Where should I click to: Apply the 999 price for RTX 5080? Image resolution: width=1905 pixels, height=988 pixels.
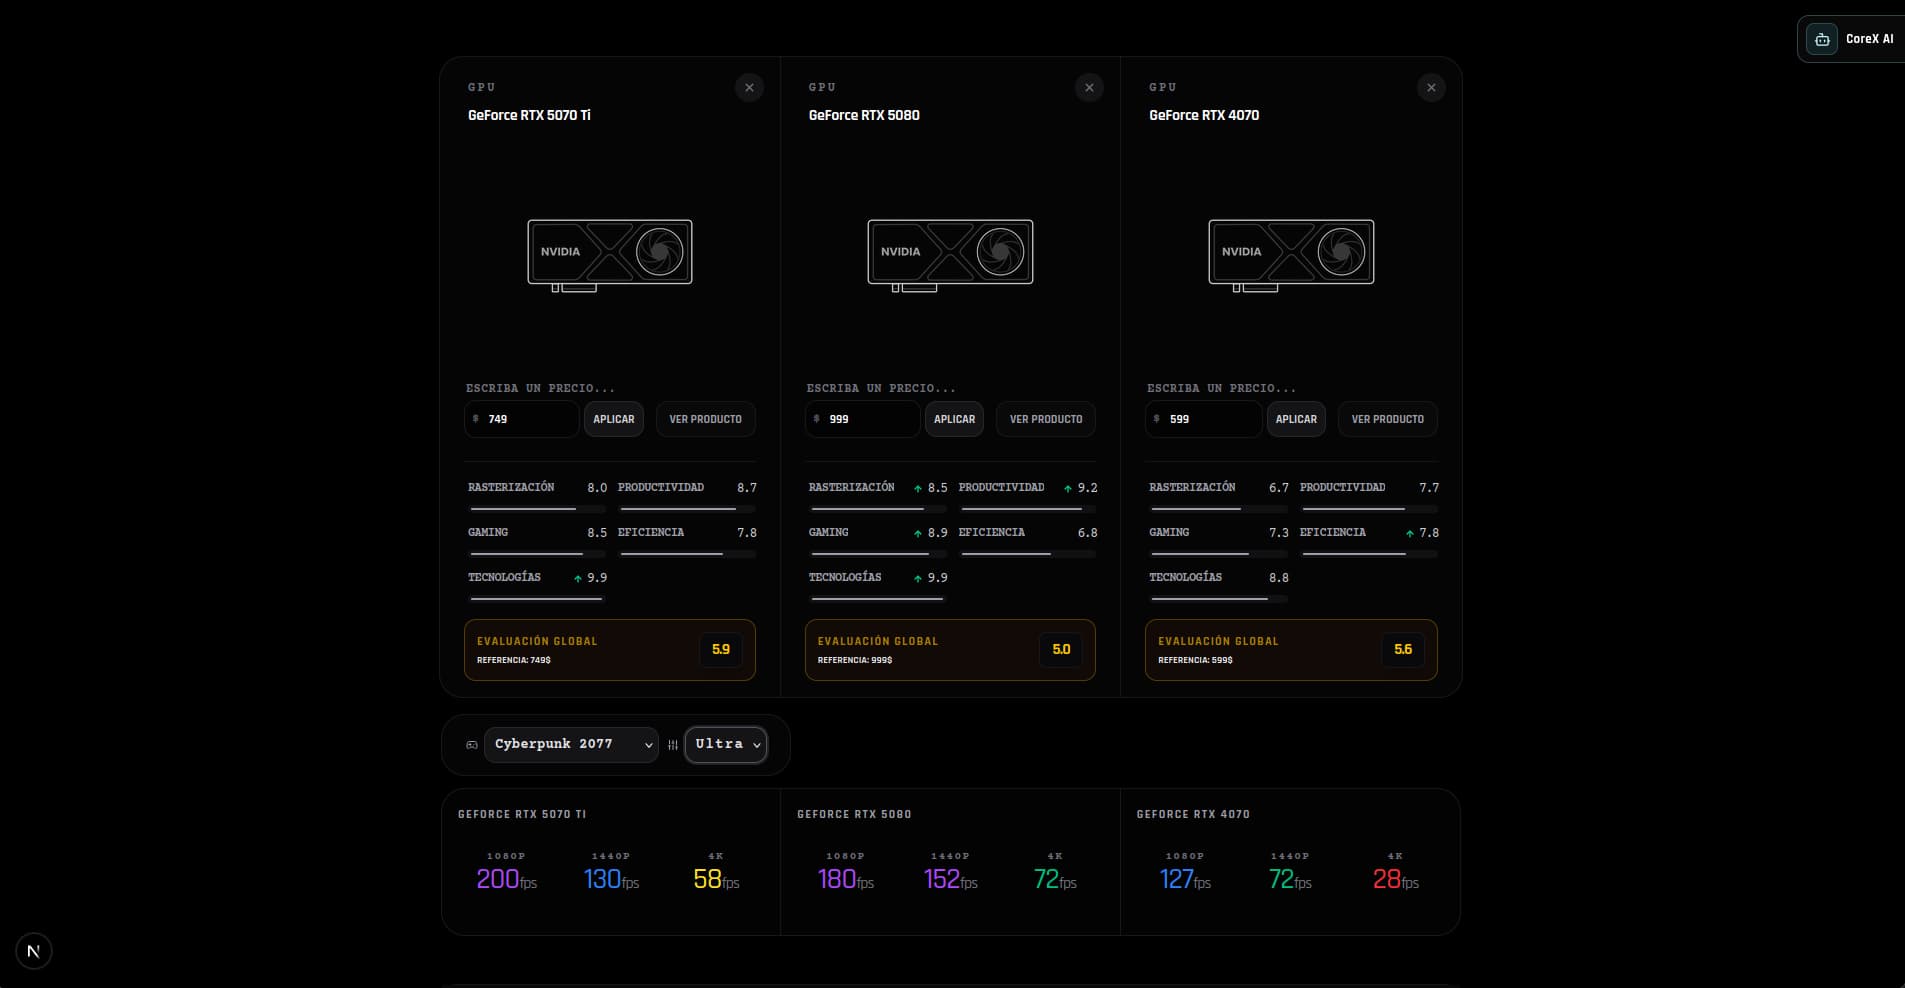click(x=954, y=419)
